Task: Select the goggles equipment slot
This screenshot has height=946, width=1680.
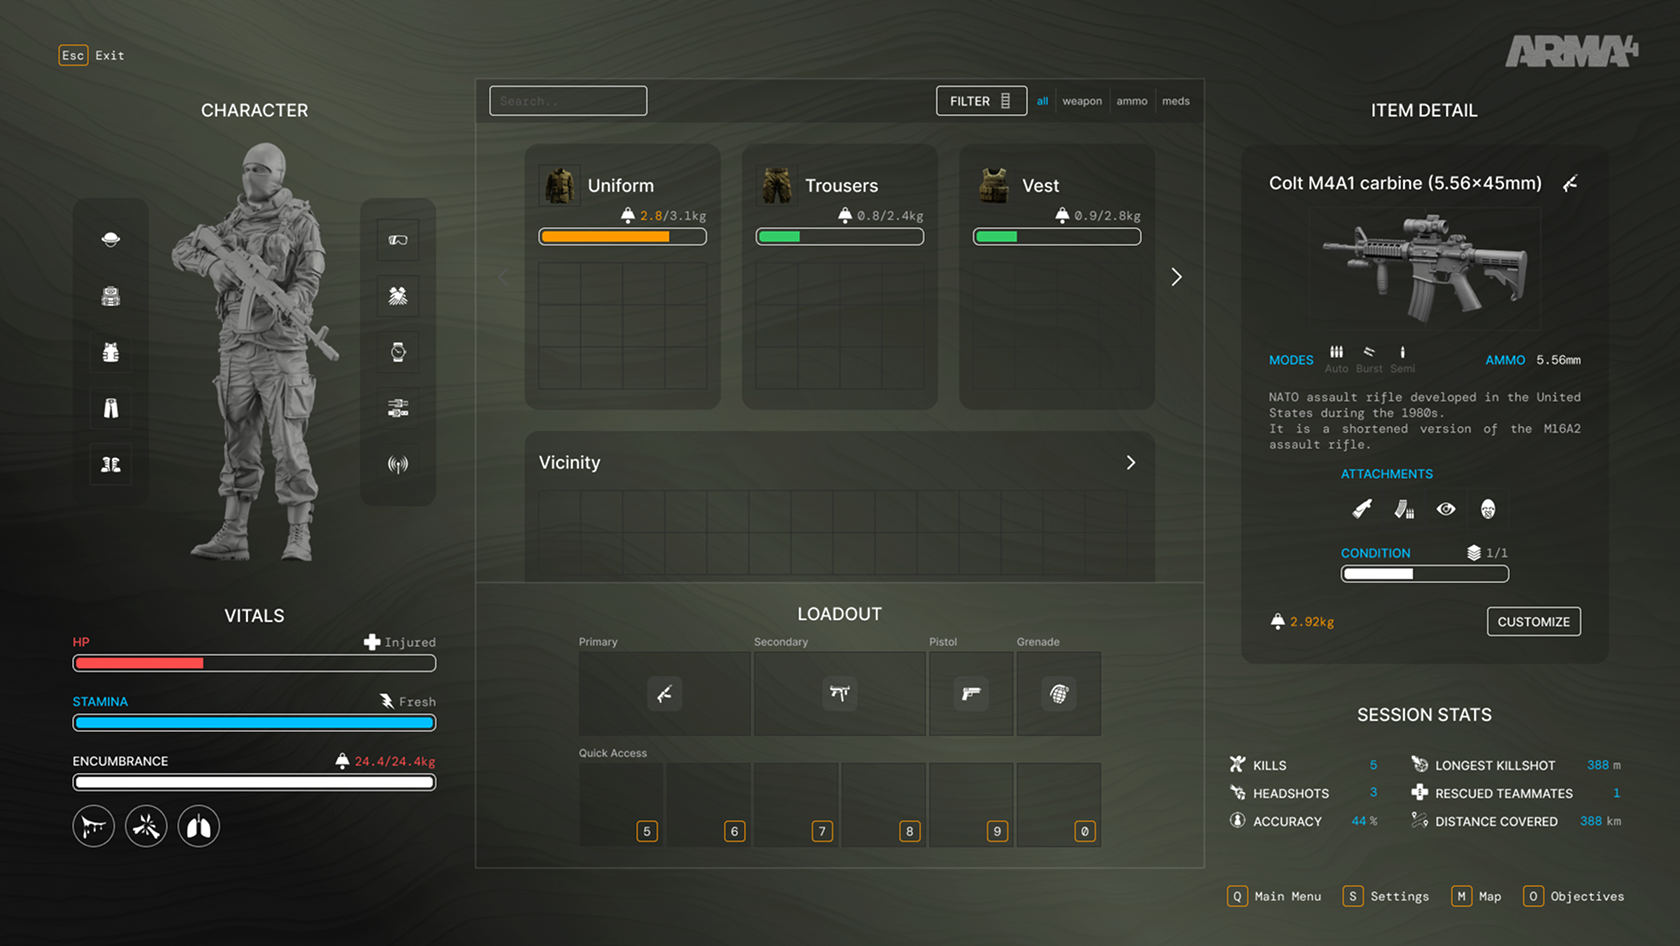Action: (x=398, y=239)
